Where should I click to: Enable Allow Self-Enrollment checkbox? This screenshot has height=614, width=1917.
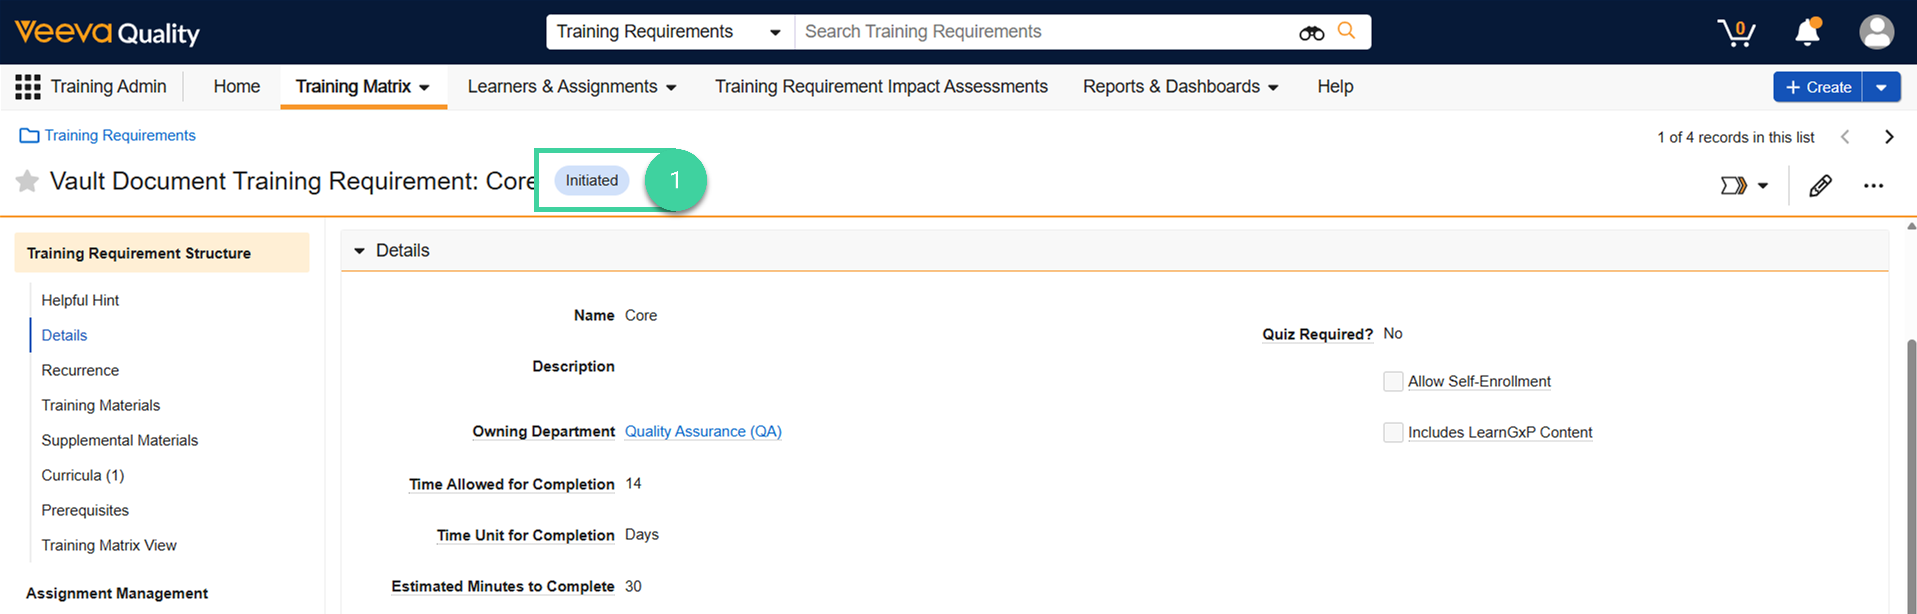[x=1393, y=381]
